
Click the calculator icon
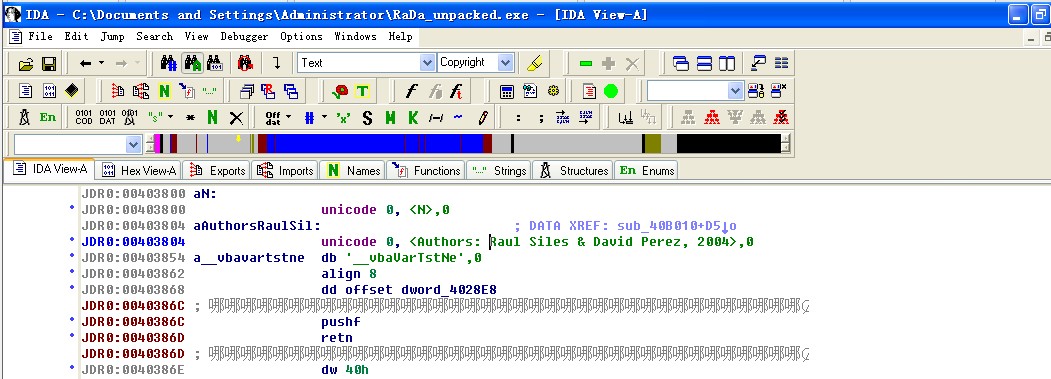pyautogui.click(x=507, y=91)
